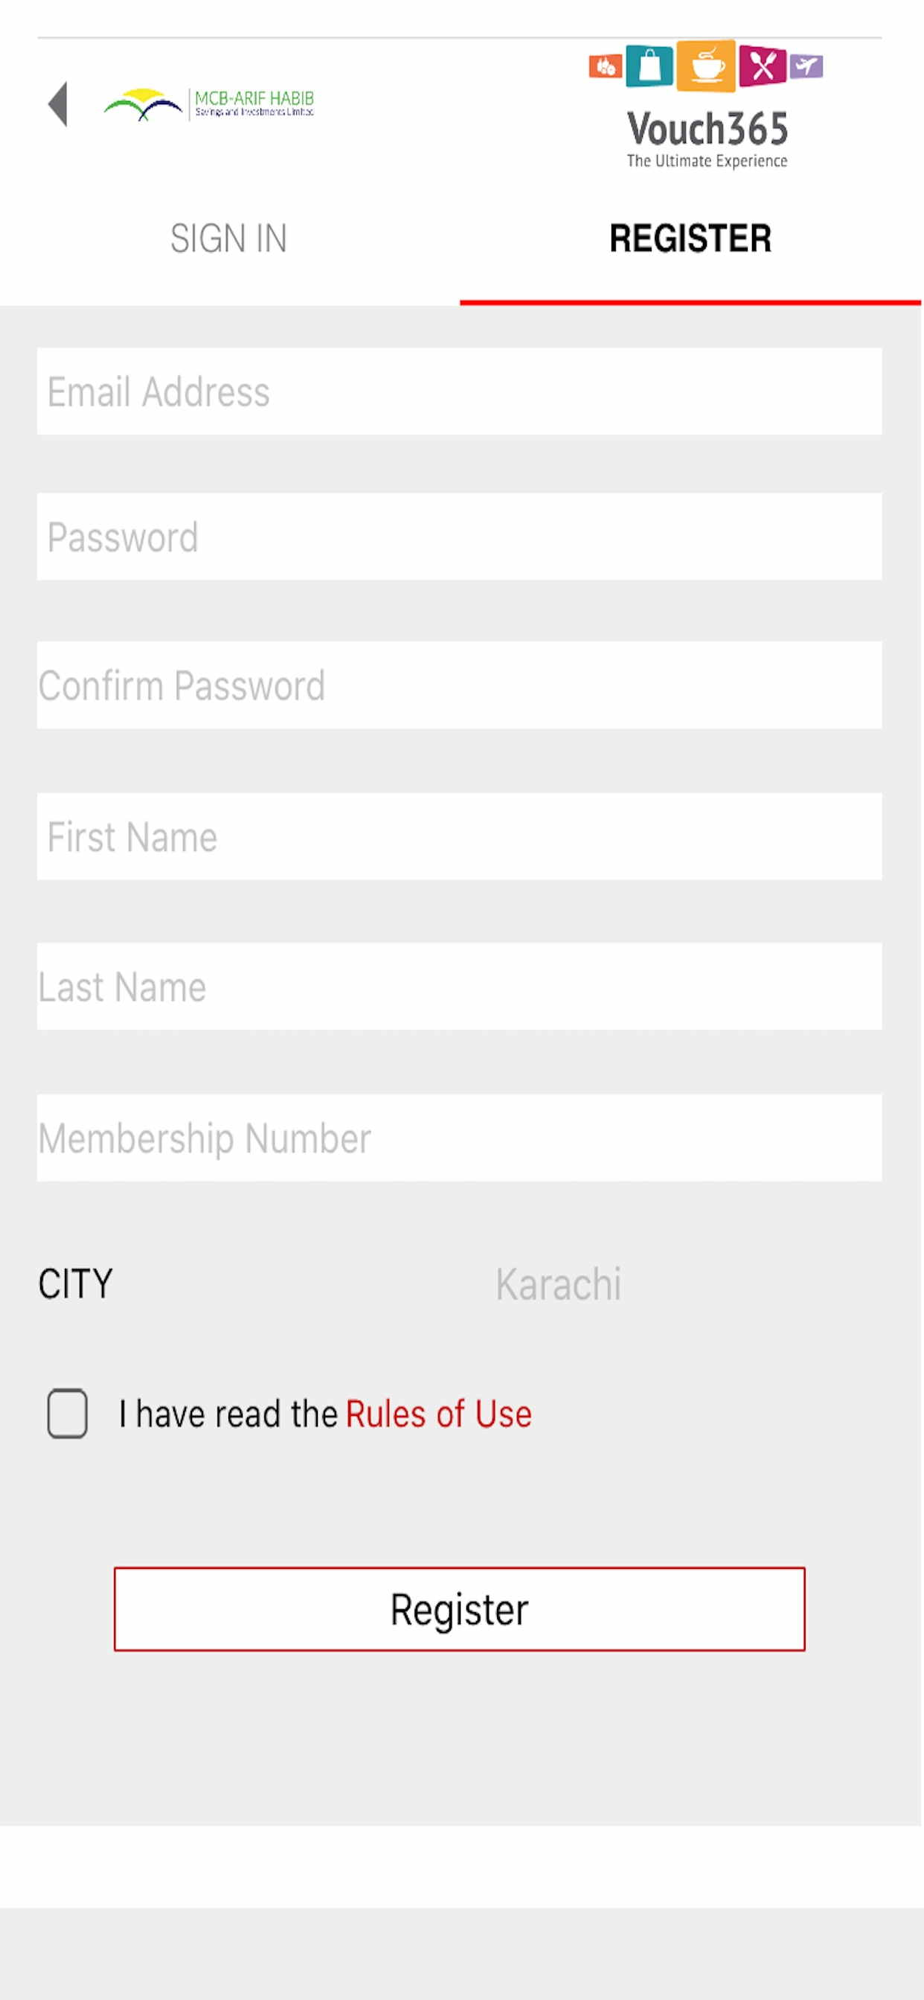The height and width of the screenshot is (2000, 924).
Task: Tap the purple airplane icon
Action: pyautogui.click(x=806, y=67)
